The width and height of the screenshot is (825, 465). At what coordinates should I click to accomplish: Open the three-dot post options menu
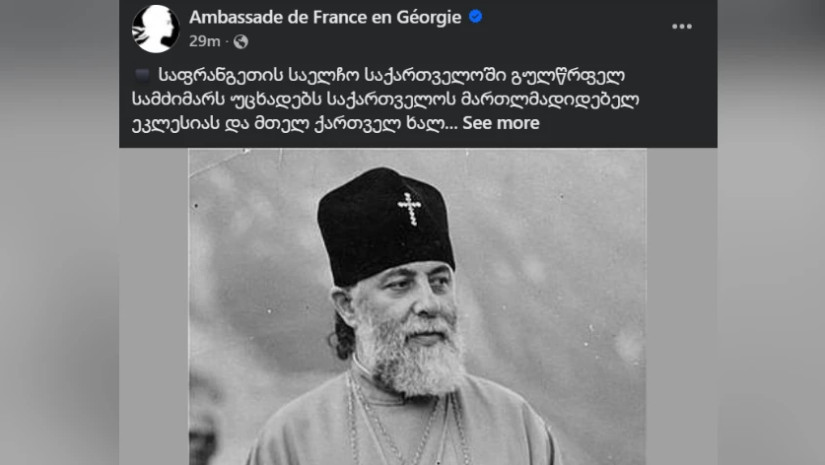[681, 26]
